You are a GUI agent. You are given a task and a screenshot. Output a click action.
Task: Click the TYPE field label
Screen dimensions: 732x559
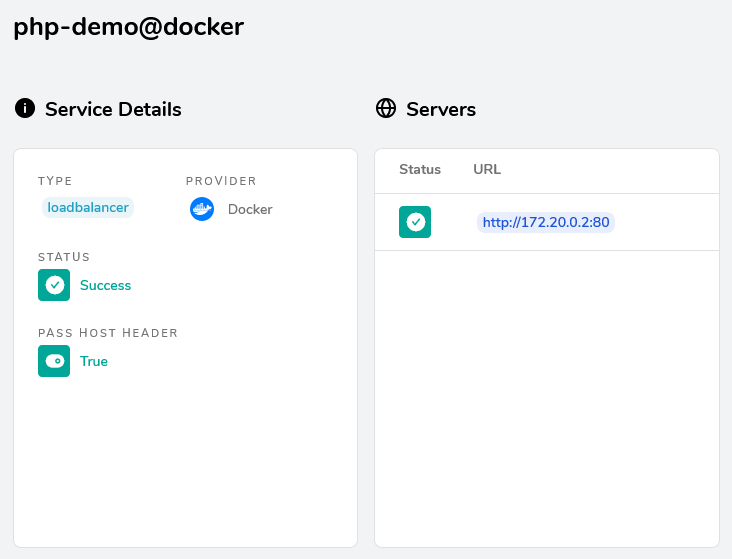pos(55,181)
